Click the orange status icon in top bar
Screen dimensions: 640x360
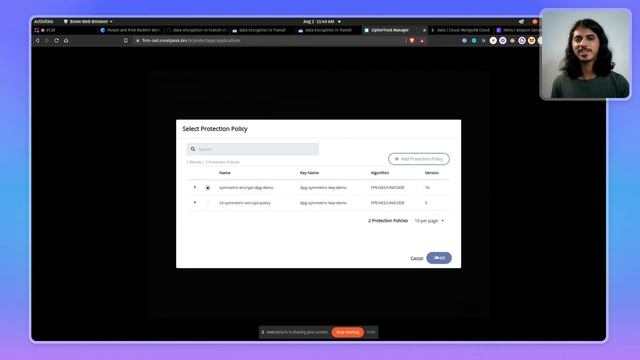(535, 22)
